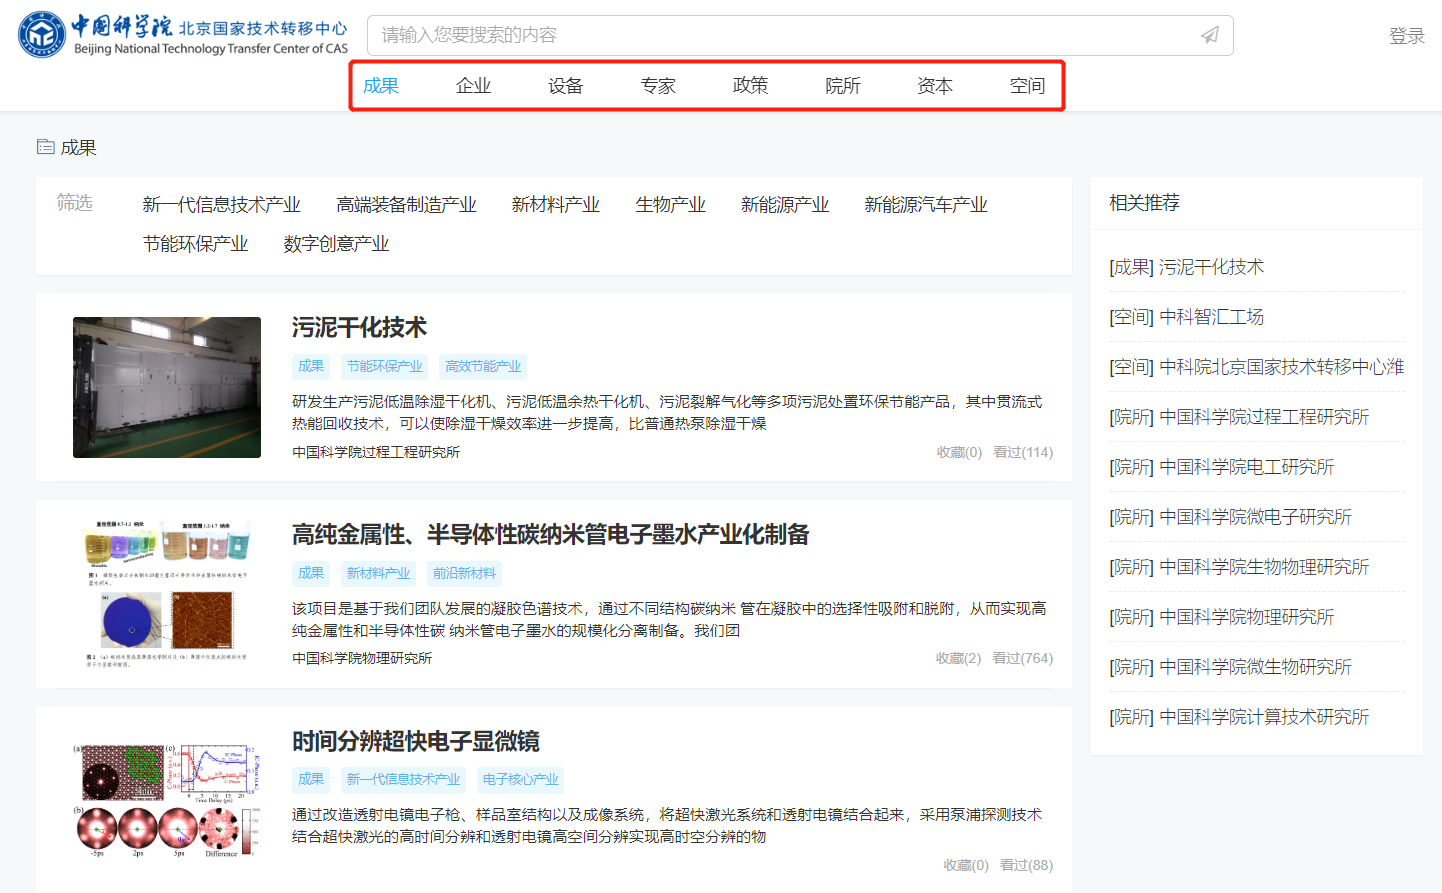
Task: Filter by 新一代信息技术产业
Action: [221, 205]
